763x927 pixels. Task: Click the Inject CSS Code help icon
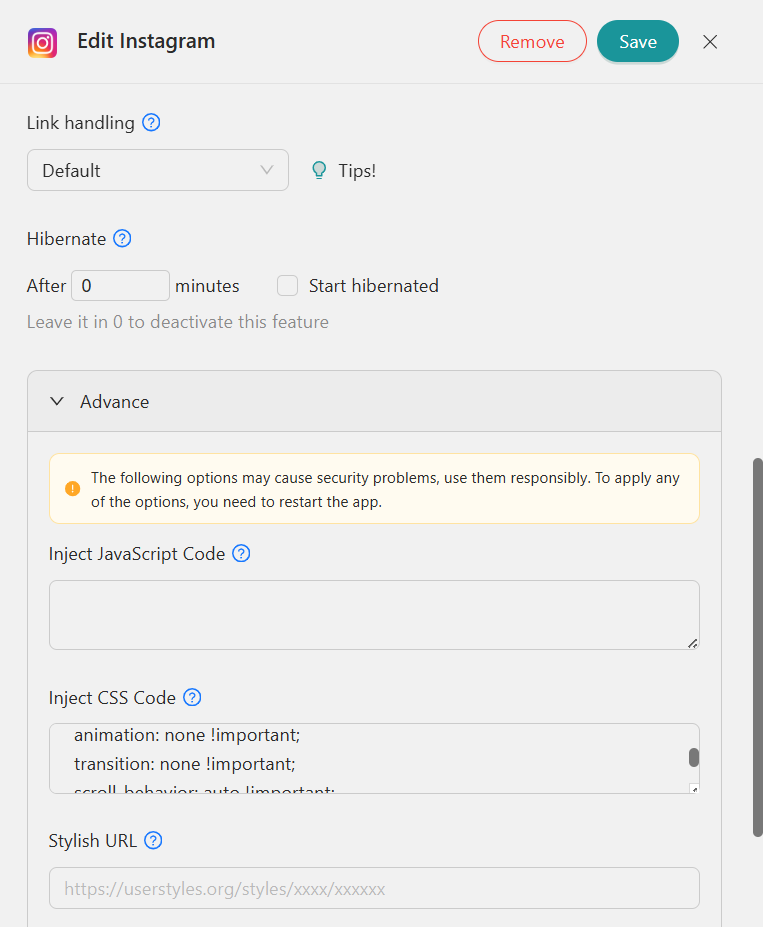[192, 697]
